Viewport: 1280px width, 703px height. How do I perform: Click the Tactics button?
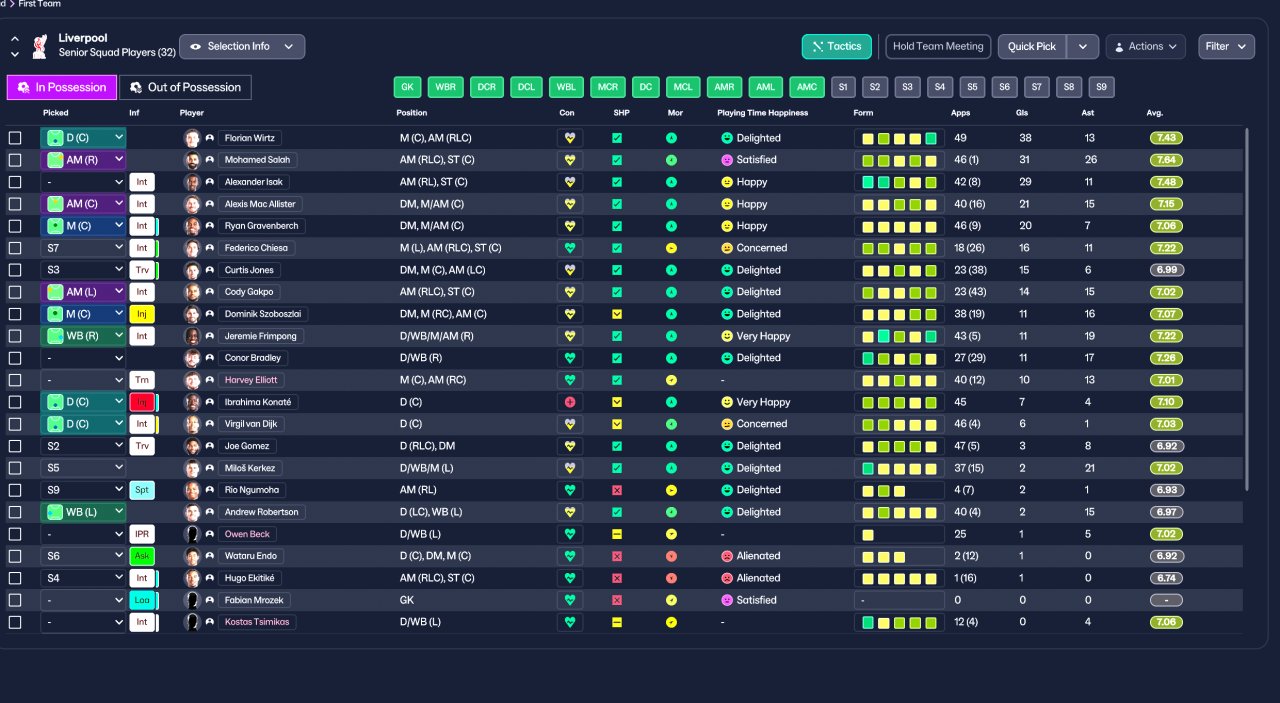837,47
